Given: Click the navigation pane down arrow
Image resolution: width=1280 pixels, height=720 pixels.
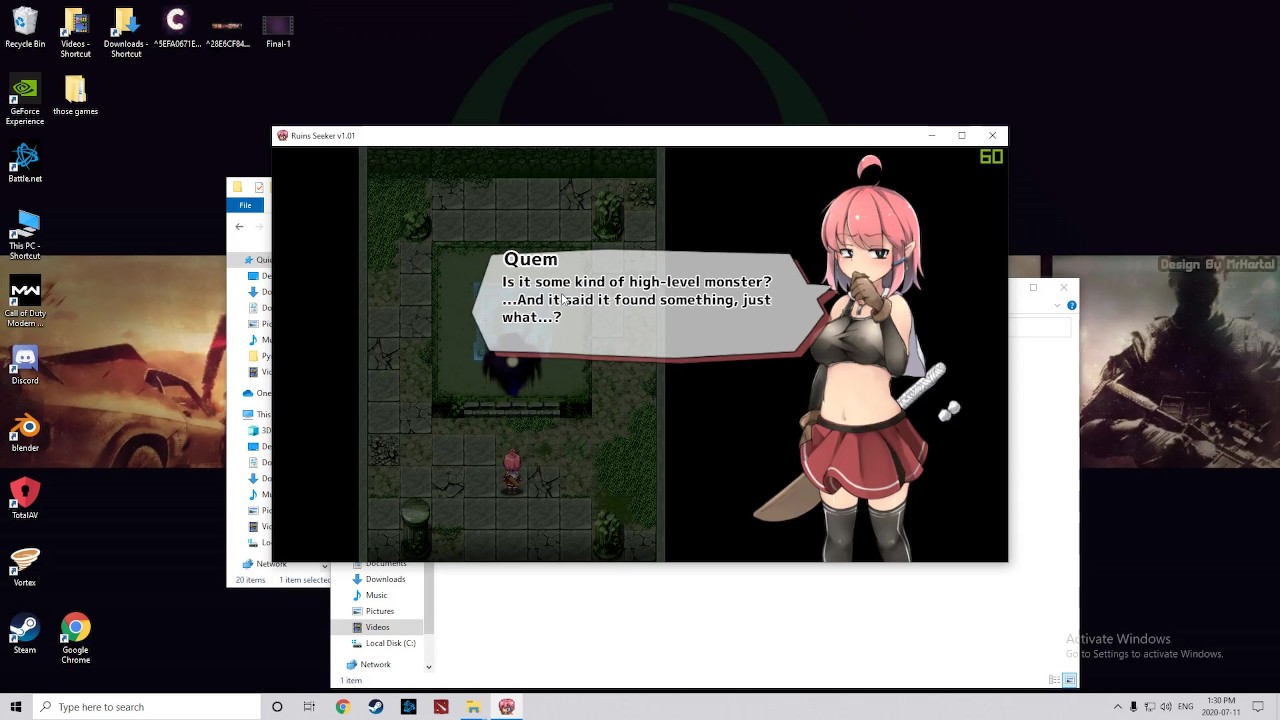Looking at the screenshot, I should [x=428, y=667].
